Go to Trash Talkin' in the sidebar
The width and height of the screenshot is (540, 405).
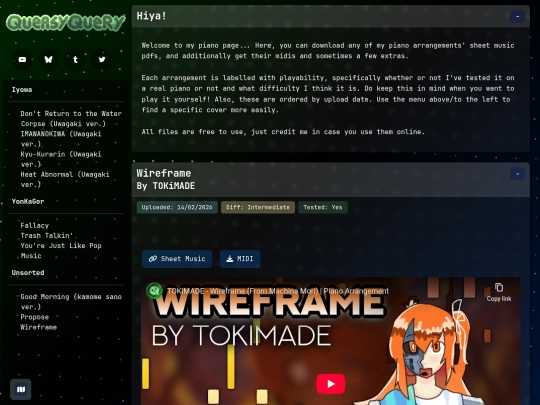46,236
